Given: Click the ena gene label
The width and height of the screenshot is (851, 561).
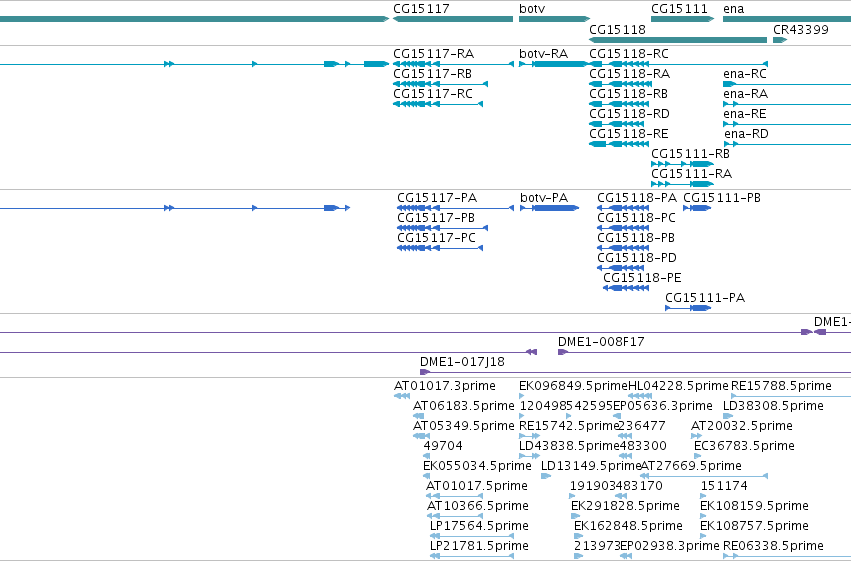Looking at the screenshot, I should tap(733, 9).
